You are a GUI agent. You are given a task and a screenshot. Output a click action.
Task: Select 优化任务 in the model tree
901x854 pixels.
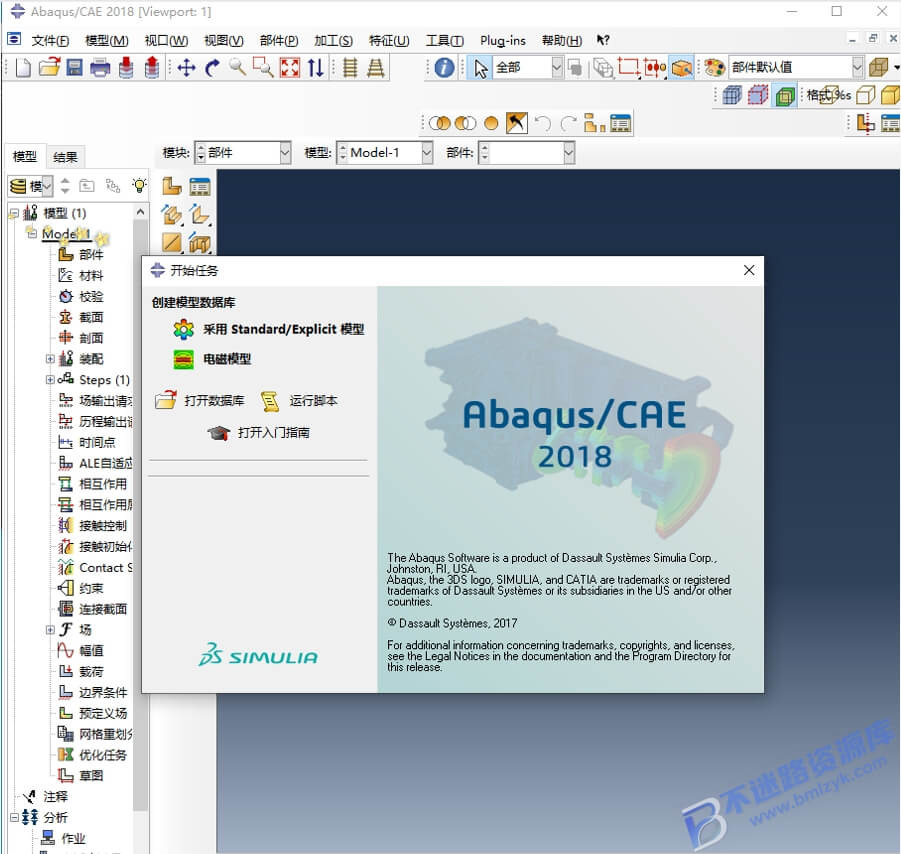[93, 755]
